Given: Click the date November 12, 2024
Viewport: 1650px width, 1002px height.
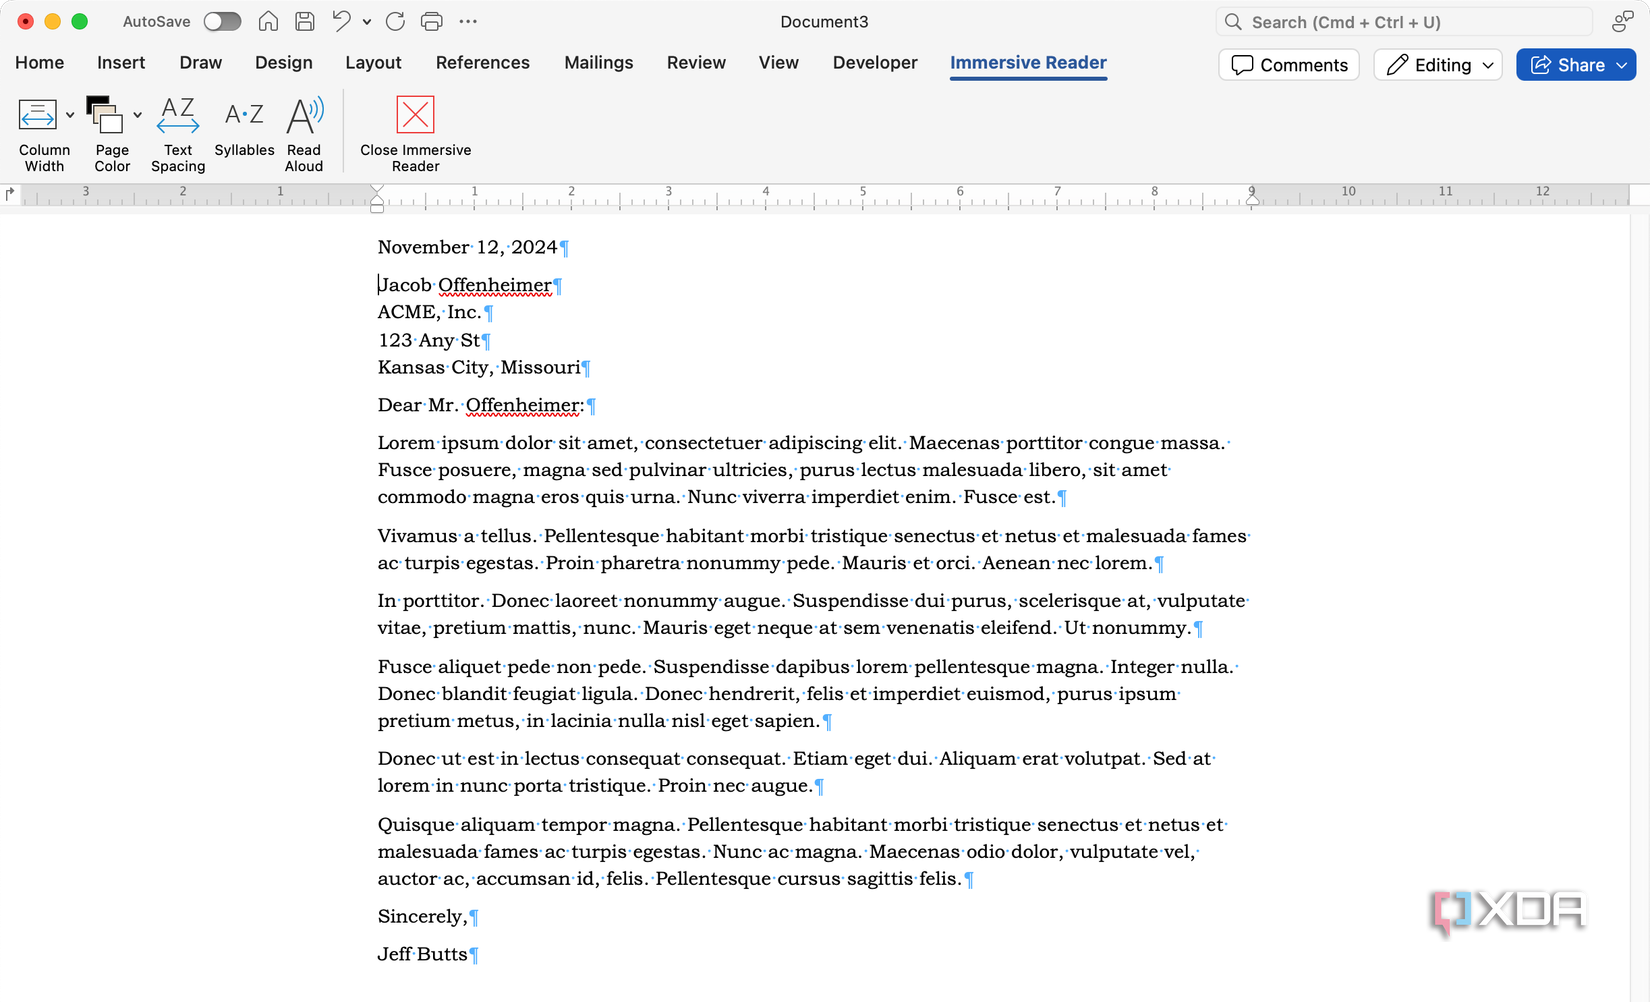Looking at the screenshot, I should click(x=468, y=247).
